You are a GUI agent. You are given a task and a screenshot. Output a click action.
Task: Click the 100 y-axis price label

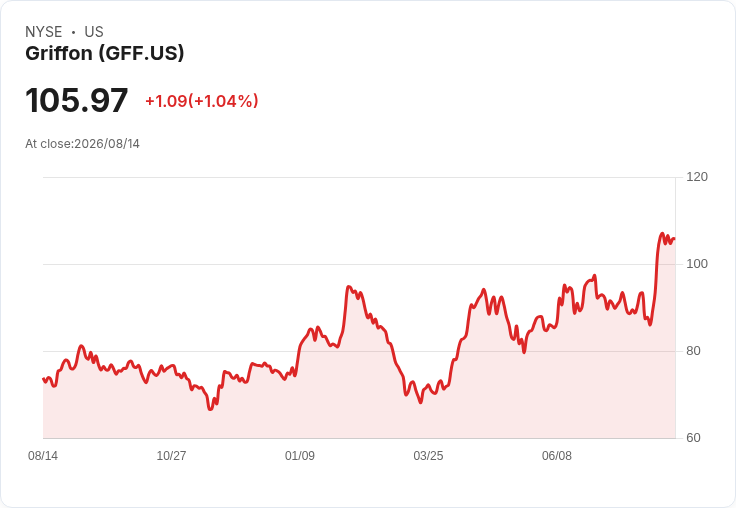point(697,264)
